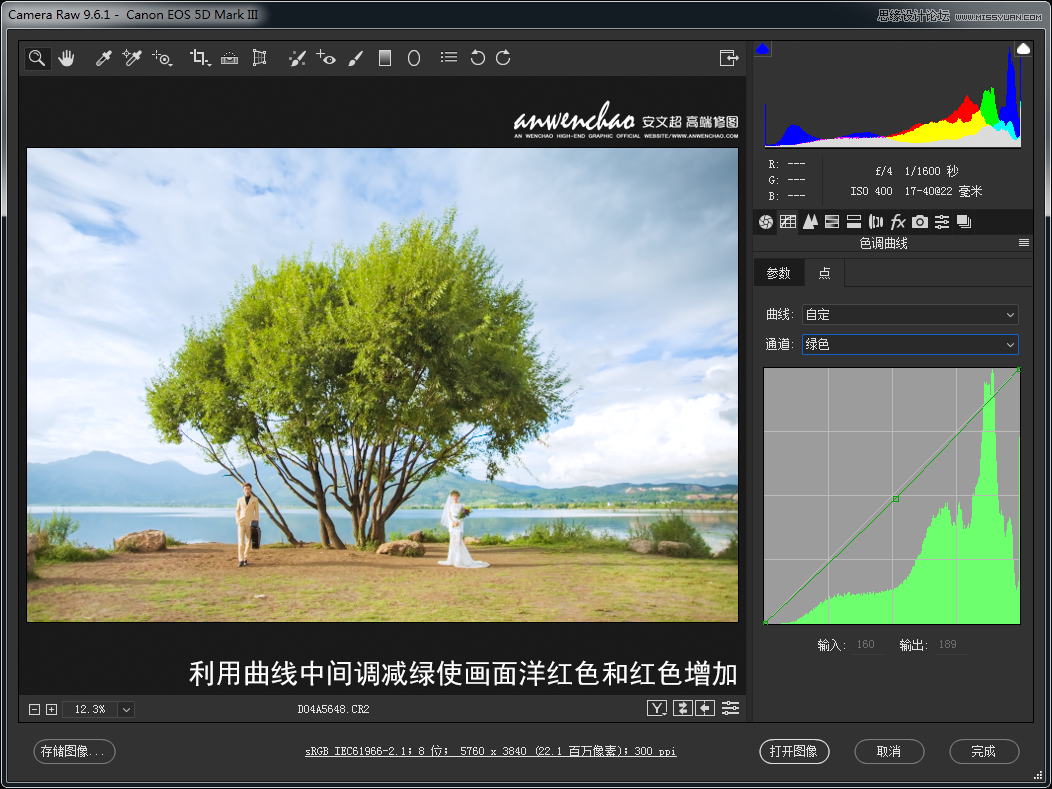This screenshot has height=789, width=1052.
Task: Select the Adjustment Brush tool
Action: (x=356, y=58)
